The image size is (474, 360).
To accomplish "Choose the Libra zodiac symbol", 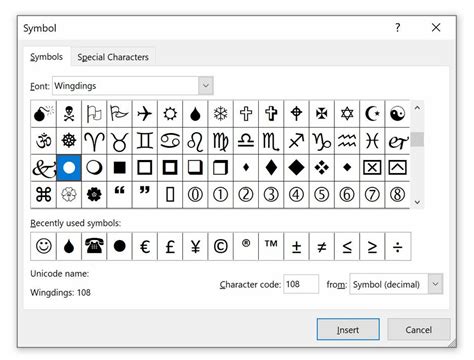I will click(x=246, y=141).
